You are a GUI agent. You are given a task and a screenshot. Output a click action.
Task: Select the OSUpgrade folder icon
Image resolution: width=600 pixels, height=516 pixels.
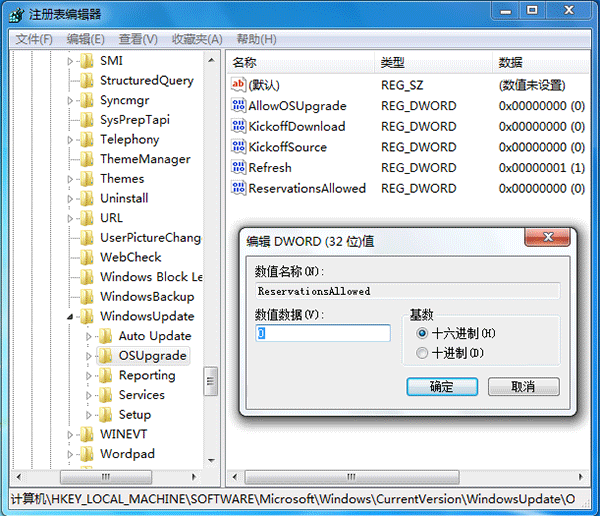pos(105,356)
